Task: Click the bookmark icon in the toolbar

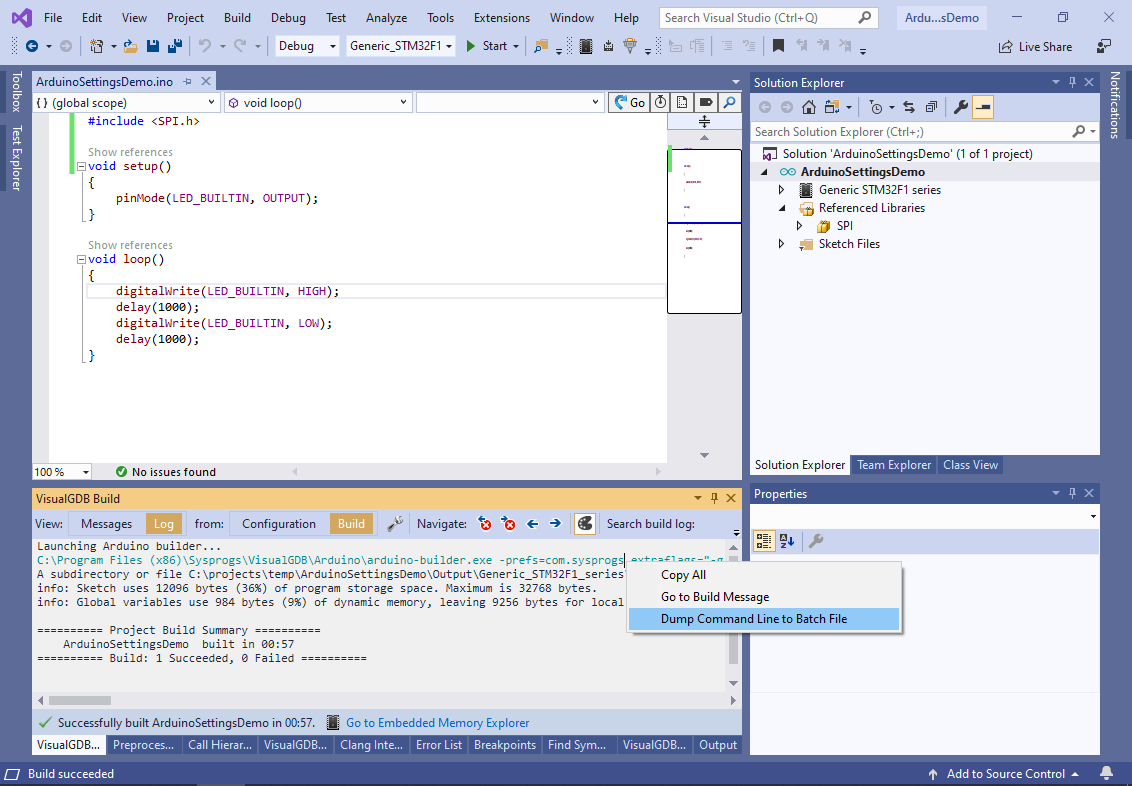Action: [778, 46]
